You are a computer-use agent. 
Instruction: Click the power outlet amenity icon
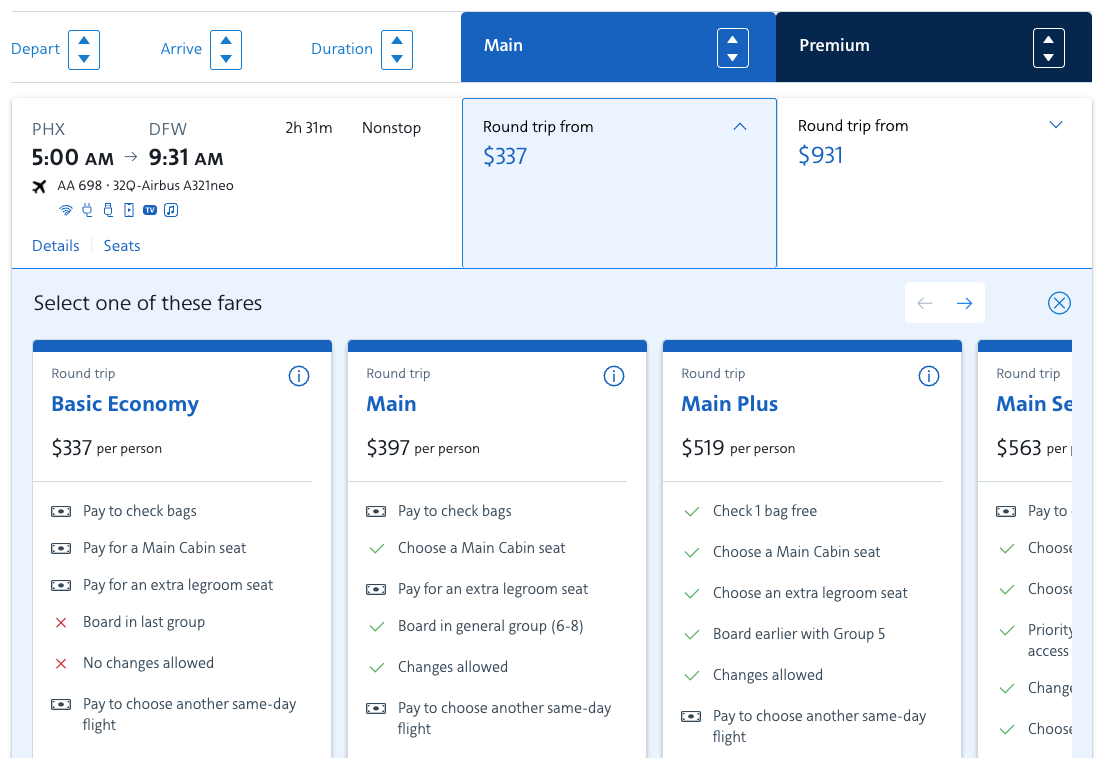click(x=87, y=210)
